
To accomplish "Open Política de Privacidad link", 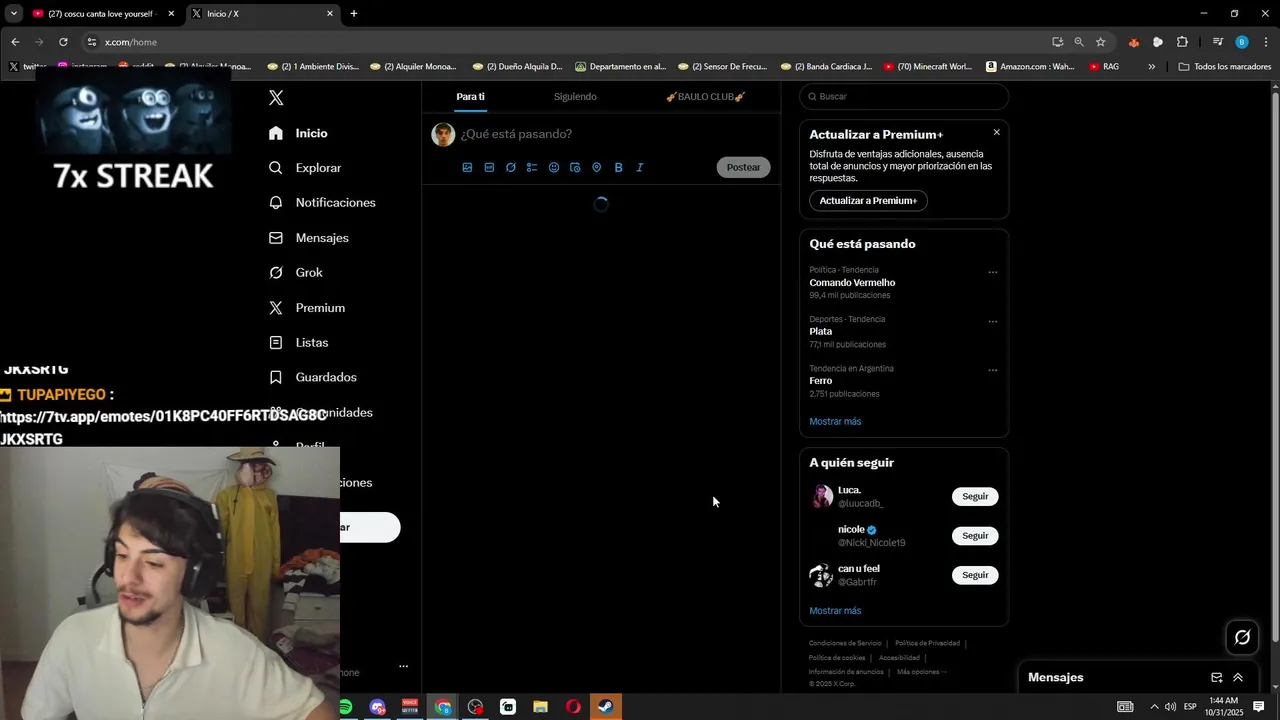I will (927, 643).
